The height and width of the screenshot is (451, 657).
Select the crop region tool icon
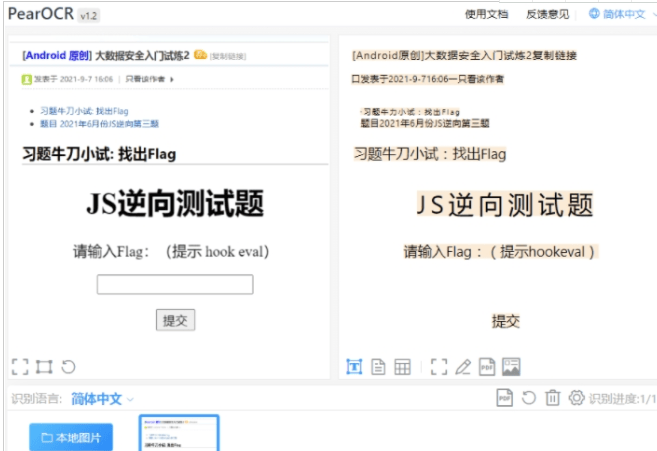pos(44,367)
